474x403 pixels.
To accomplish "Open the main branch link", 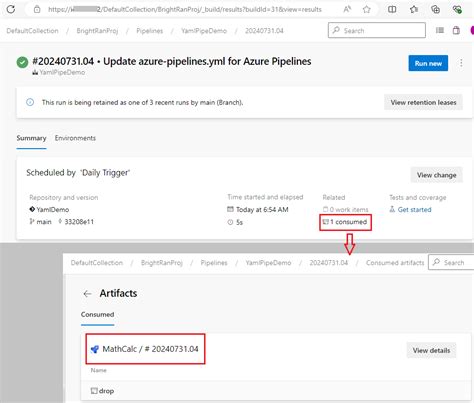I will pyautogui.click(x=44, y=222).
